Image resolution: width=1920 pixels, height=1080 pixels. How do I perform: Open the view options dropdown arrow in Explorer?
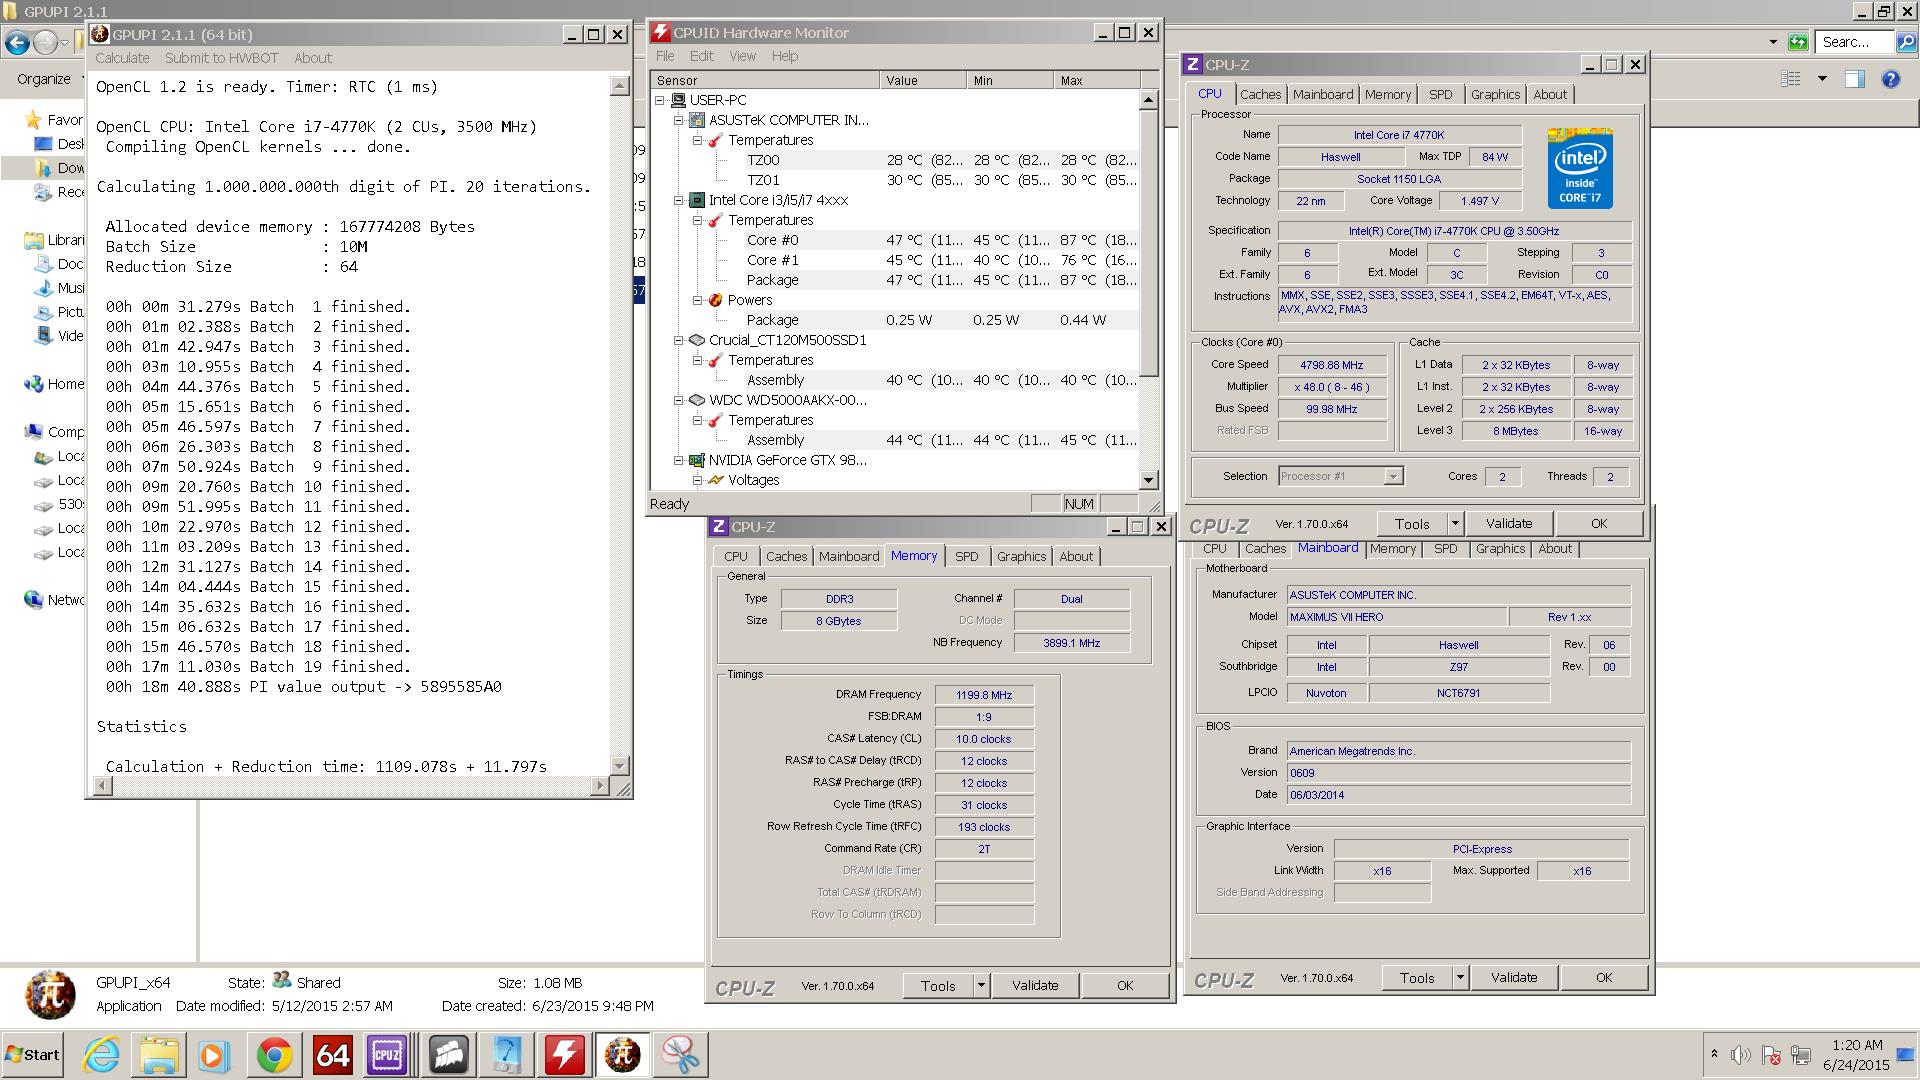(1822, 79)
